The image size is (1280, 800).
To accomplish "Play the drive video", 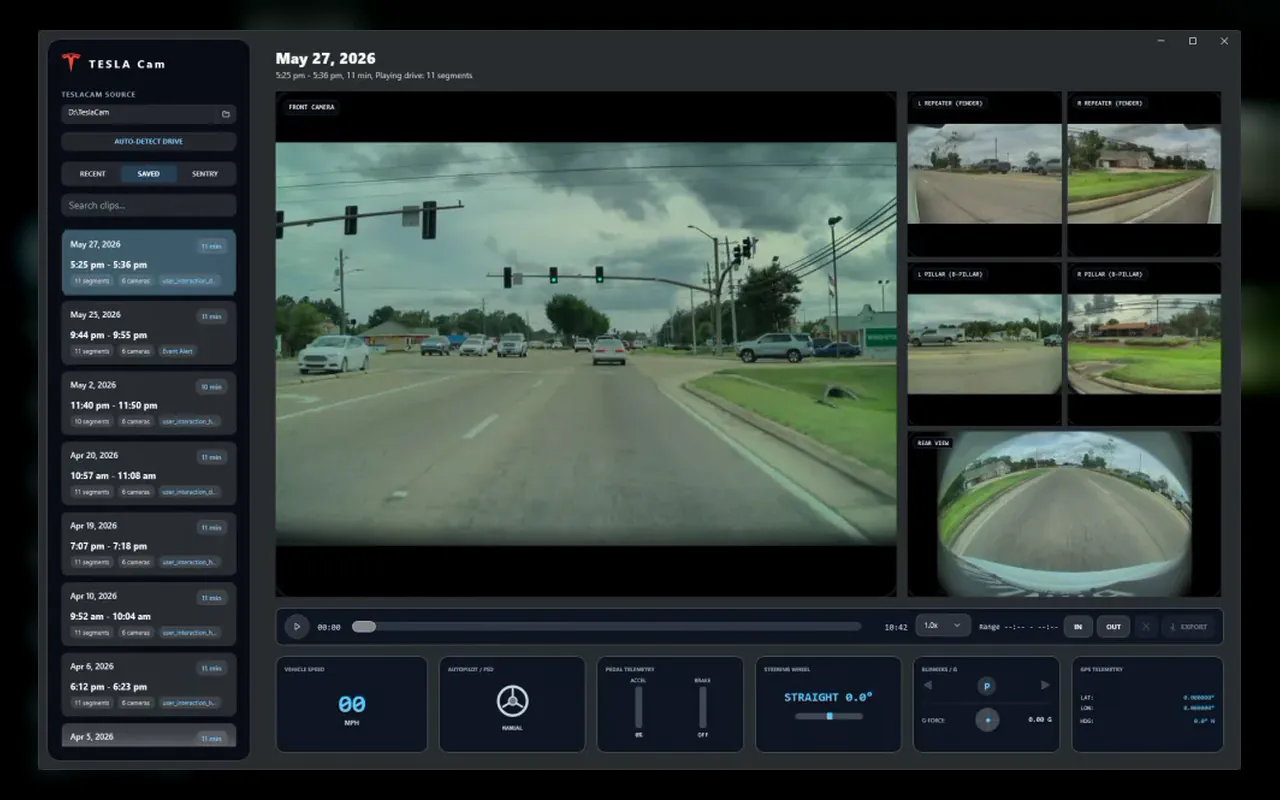I will [296, 627].
